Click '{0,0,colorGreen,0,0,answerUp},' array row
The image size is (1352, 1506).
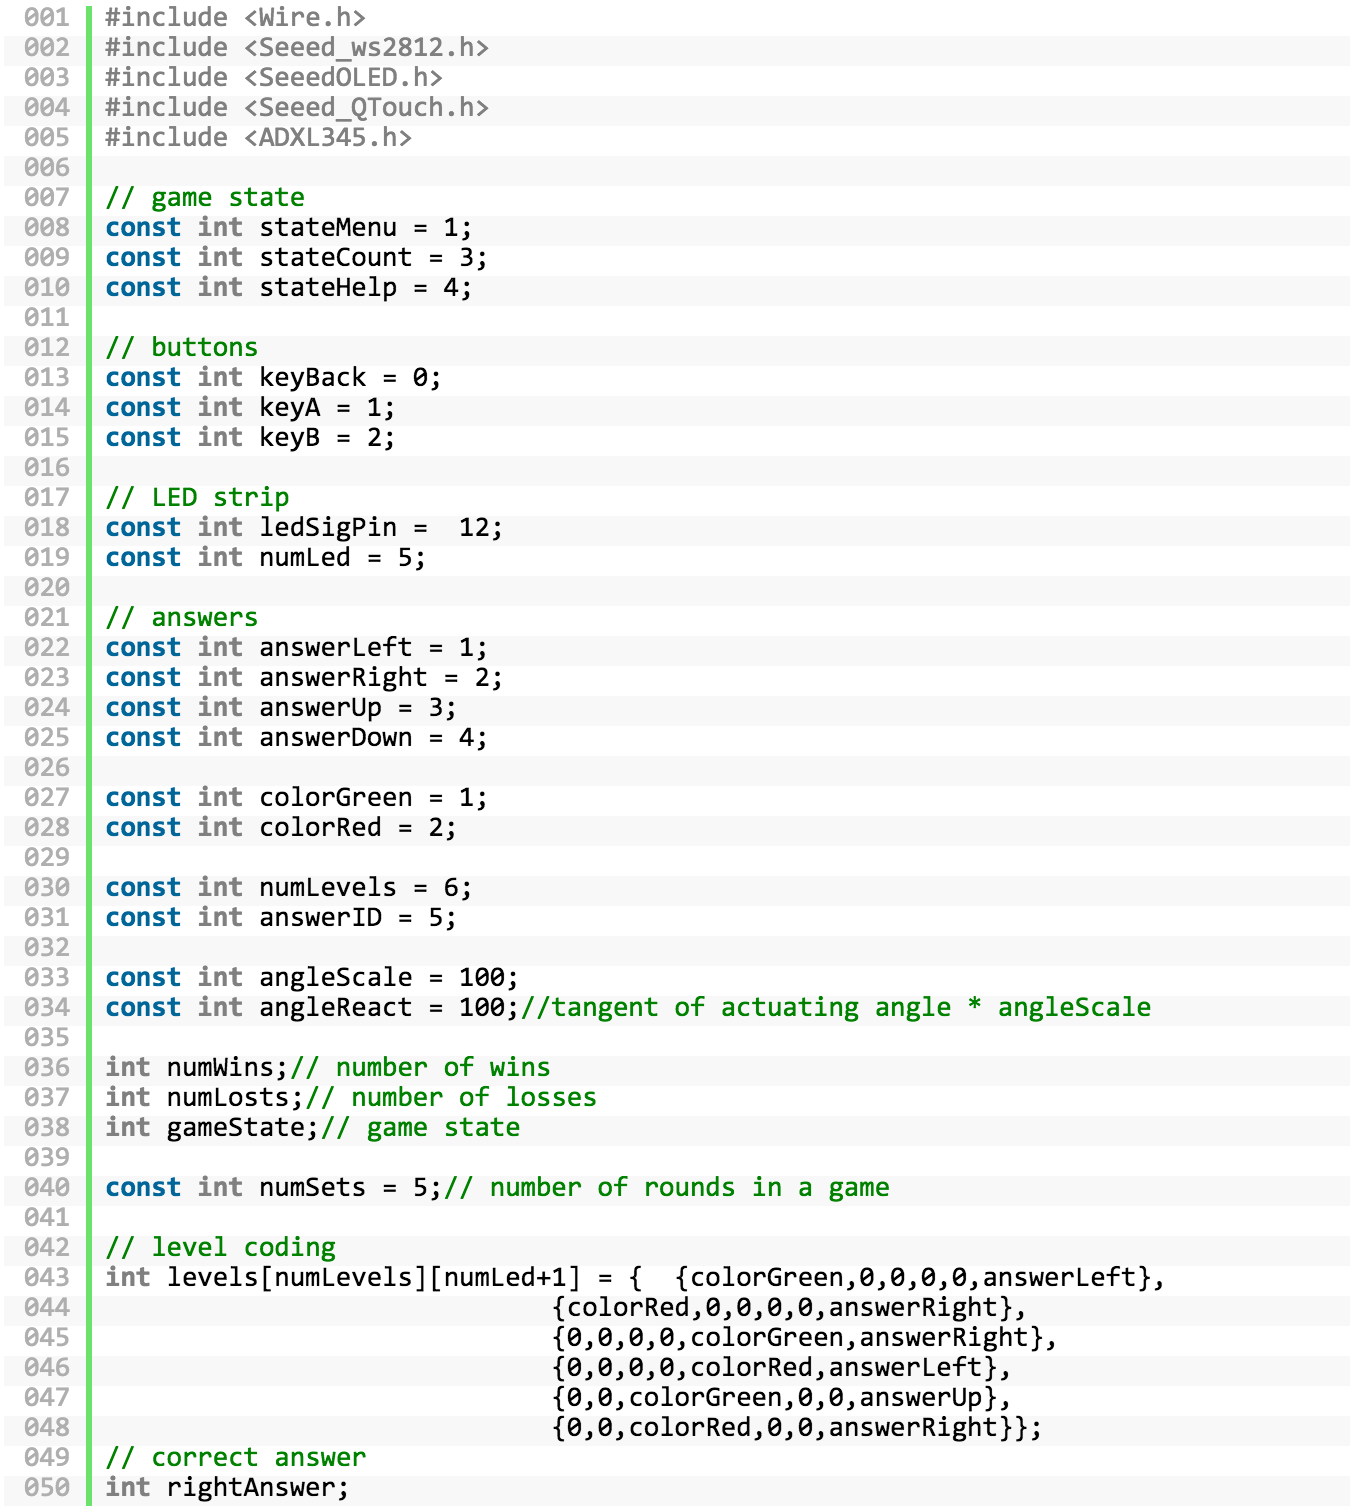(782, 1397)
